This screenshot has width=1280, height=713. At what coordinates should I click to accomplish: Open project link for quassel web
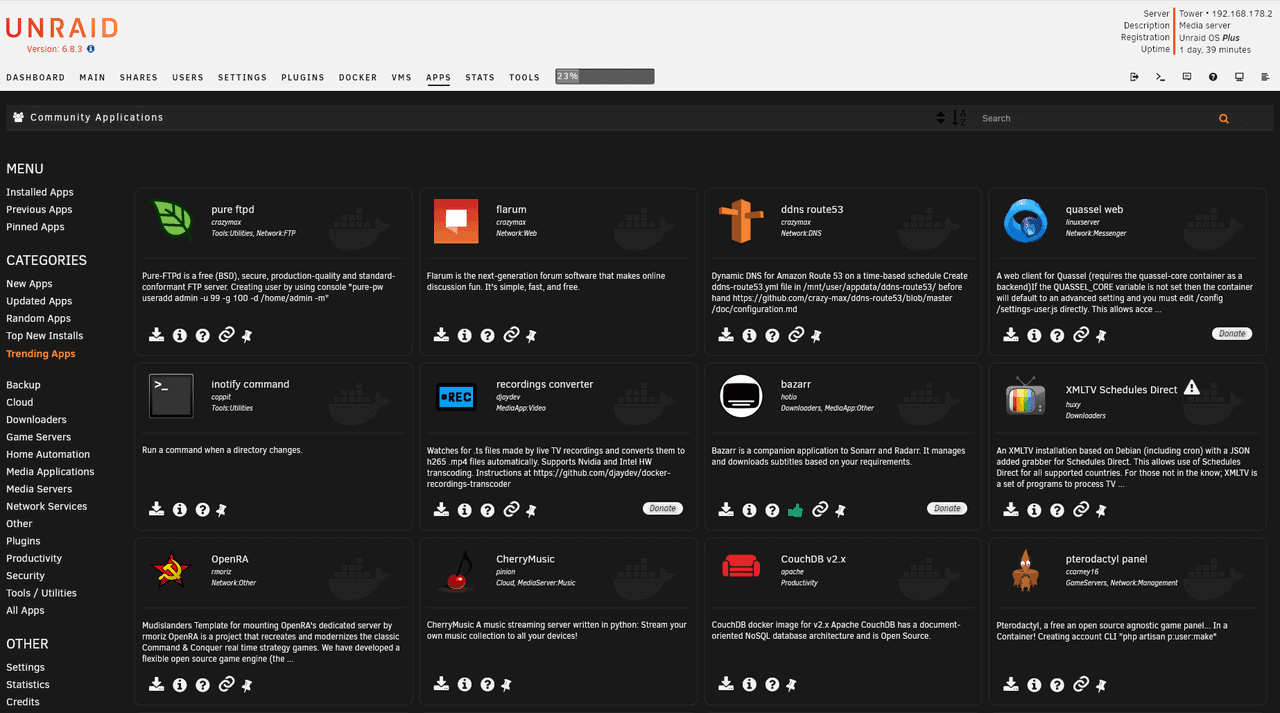coord(1081,335)
